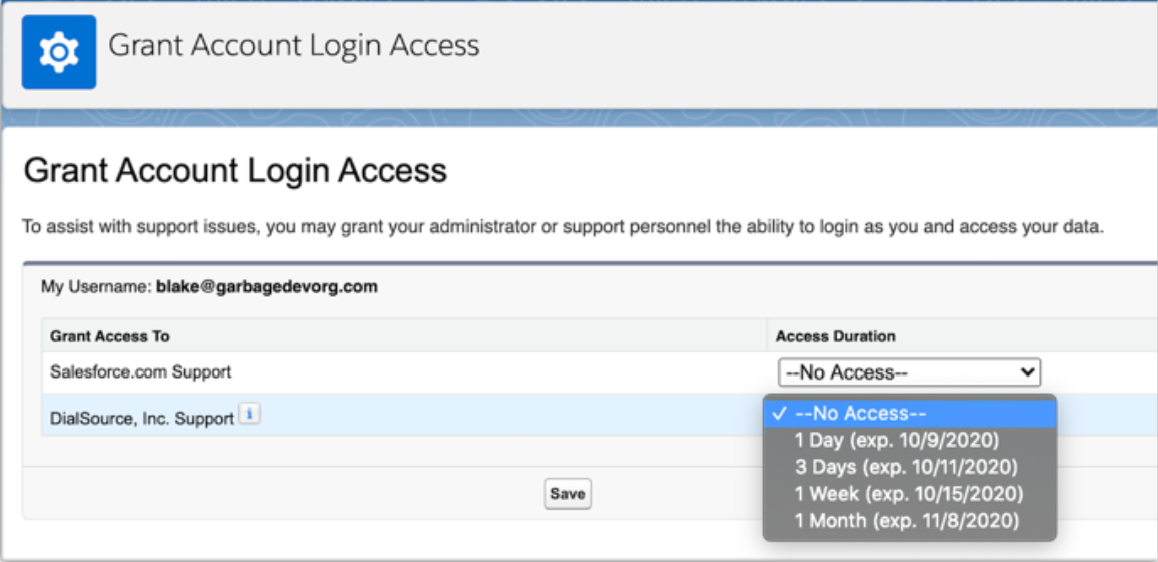Click the checkmark next to the highlighted --No Access-- option

(779, 414)
